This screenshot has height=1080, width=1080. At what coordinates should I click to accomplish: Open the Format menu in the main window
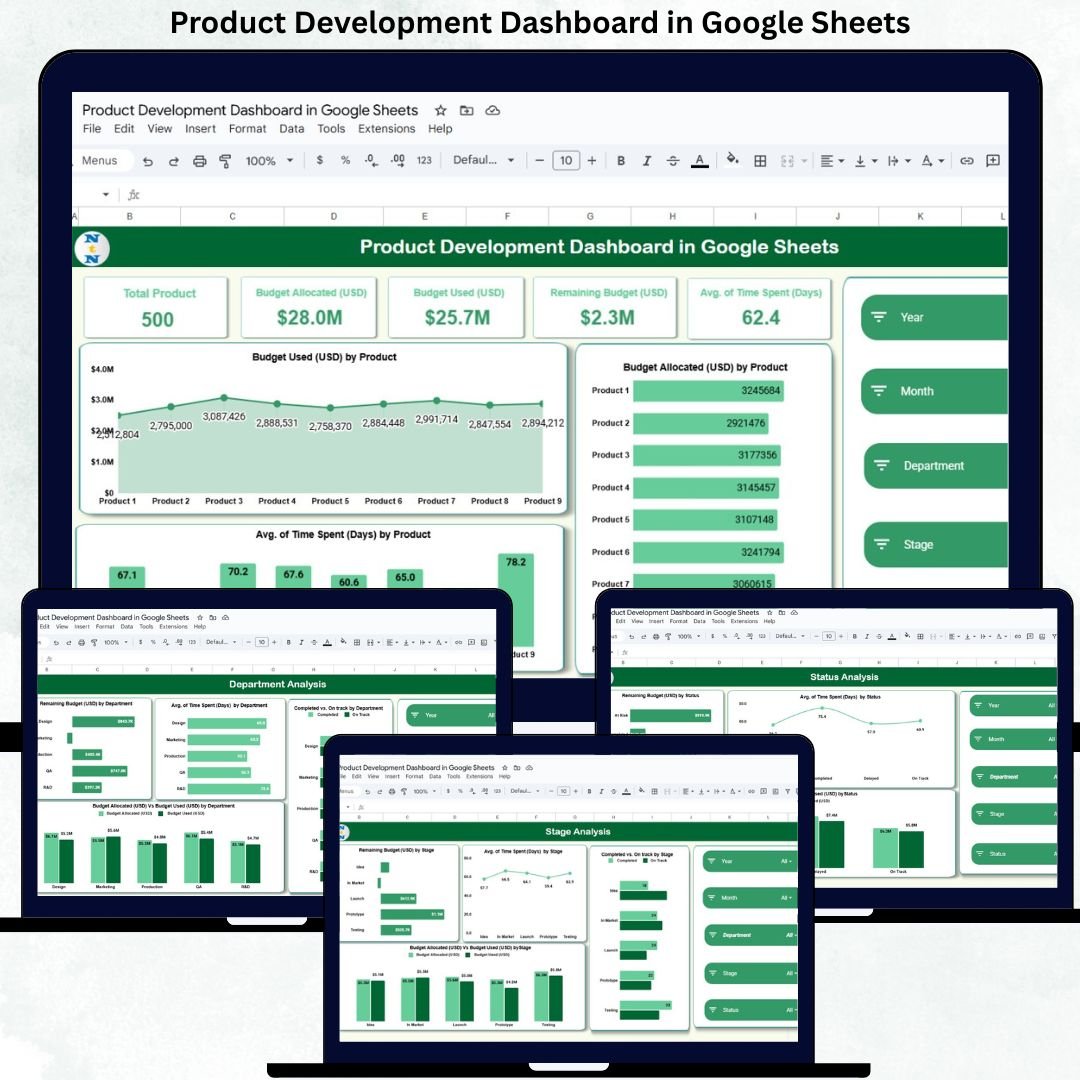click(x=247, y=129)
